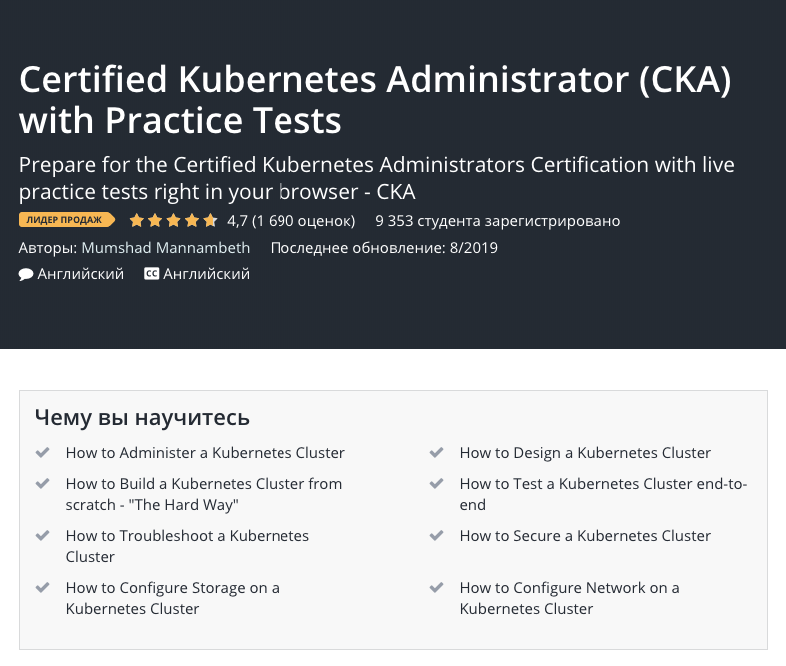Screen dimensions: 786x666
Task: Click the five-star rating icons
Action: pyautogui.click(x=173, y=221)
